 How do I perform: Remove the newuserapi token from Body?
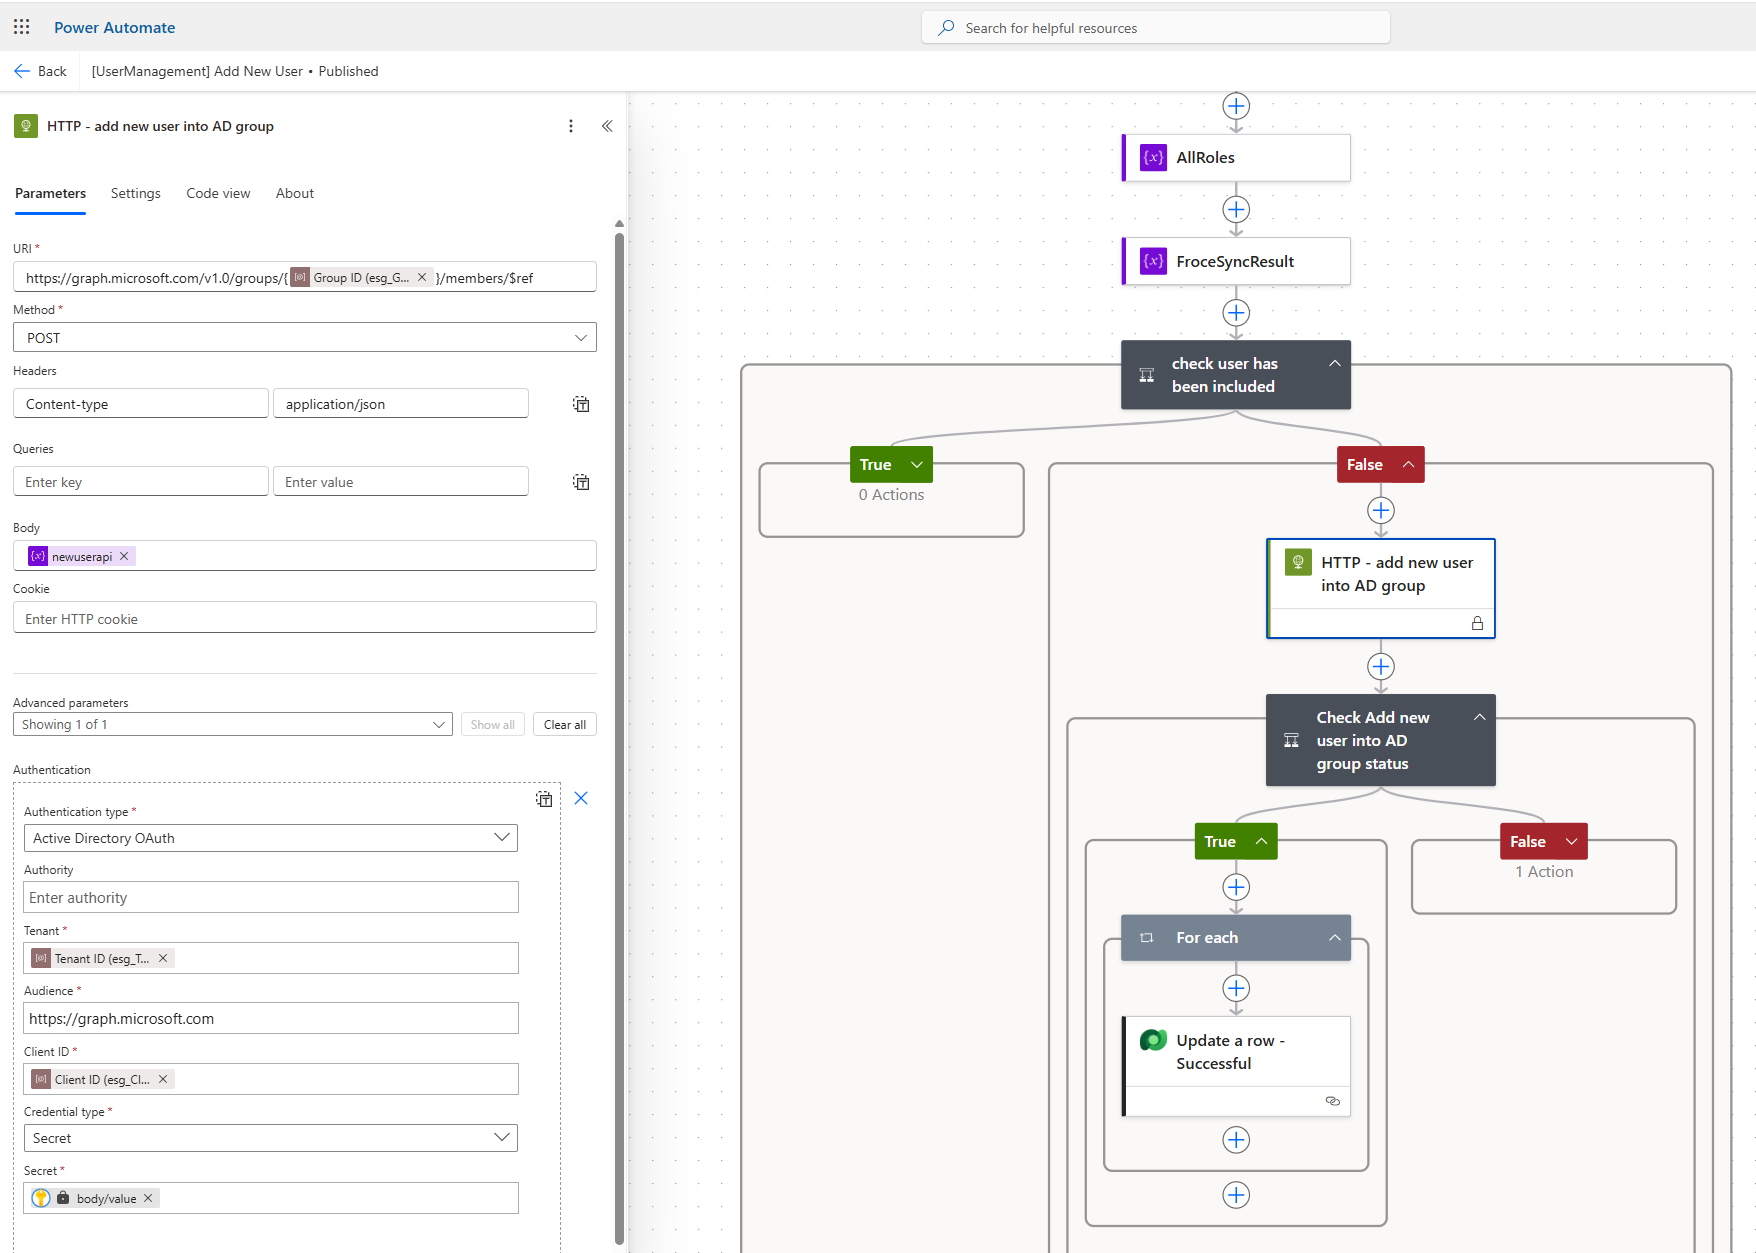click(x=124, y=556)
